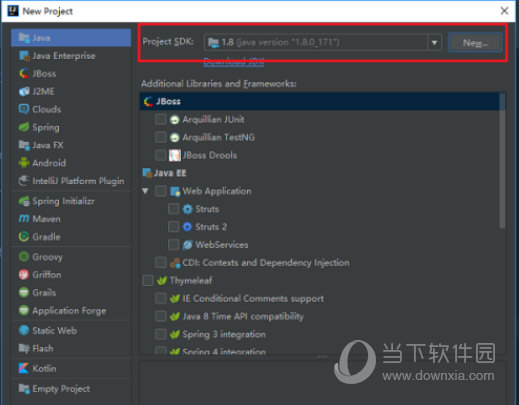Tick the Struts 2 checkbox

(x=173, y=227)
